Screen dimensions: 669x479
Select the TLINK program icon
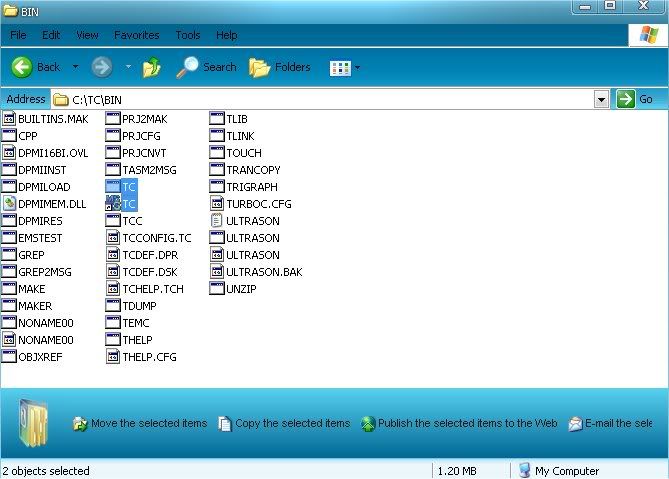217,136
